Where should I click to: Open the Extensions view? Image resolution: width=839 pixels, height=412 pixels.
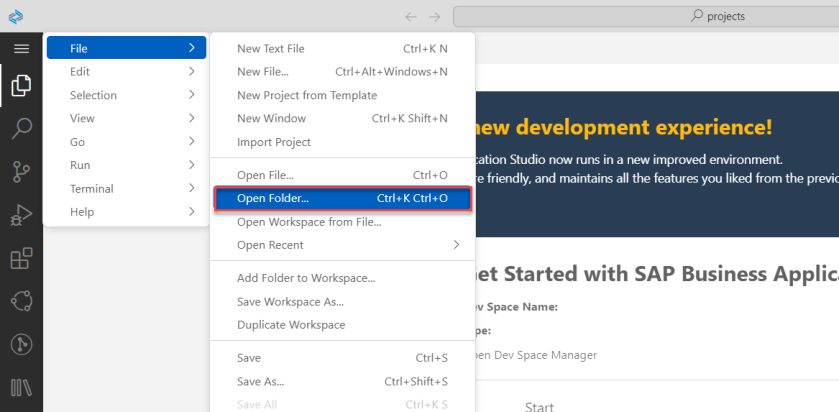coord(21,258)
